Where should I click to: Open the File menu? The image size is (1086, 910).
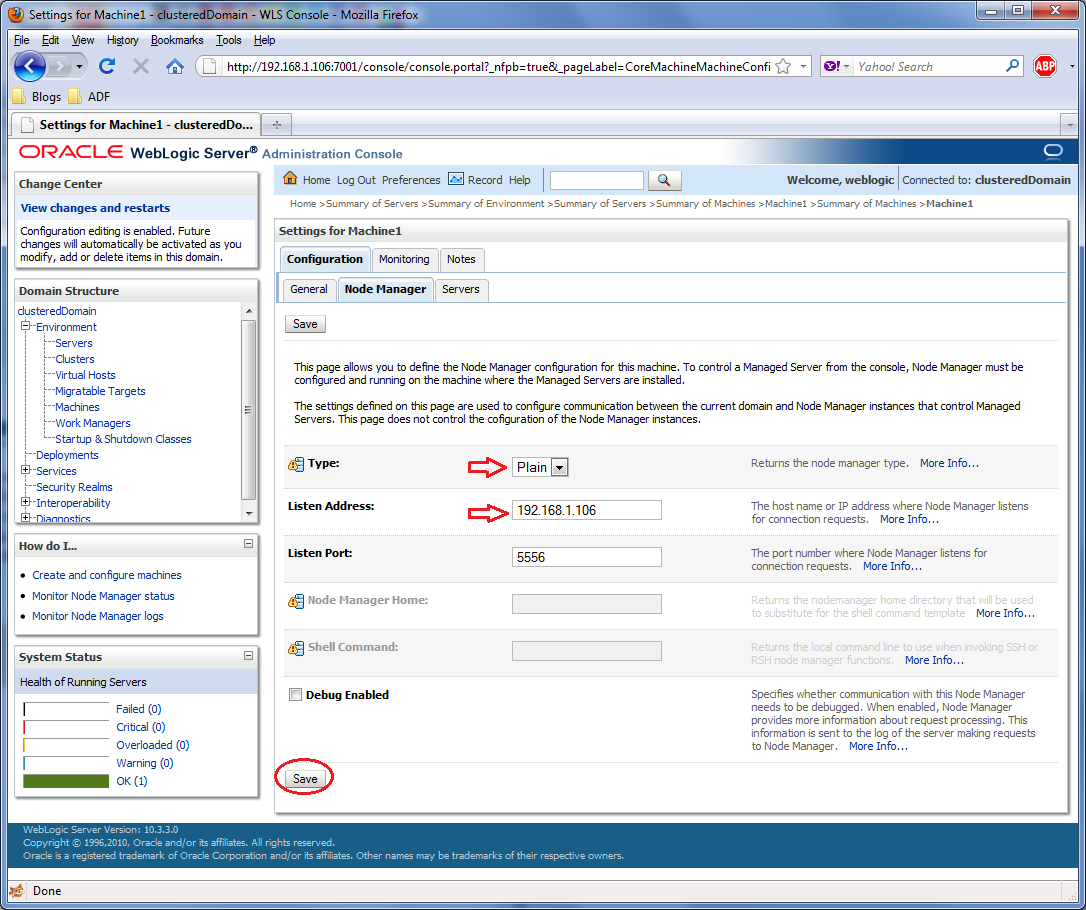[21, 40]
